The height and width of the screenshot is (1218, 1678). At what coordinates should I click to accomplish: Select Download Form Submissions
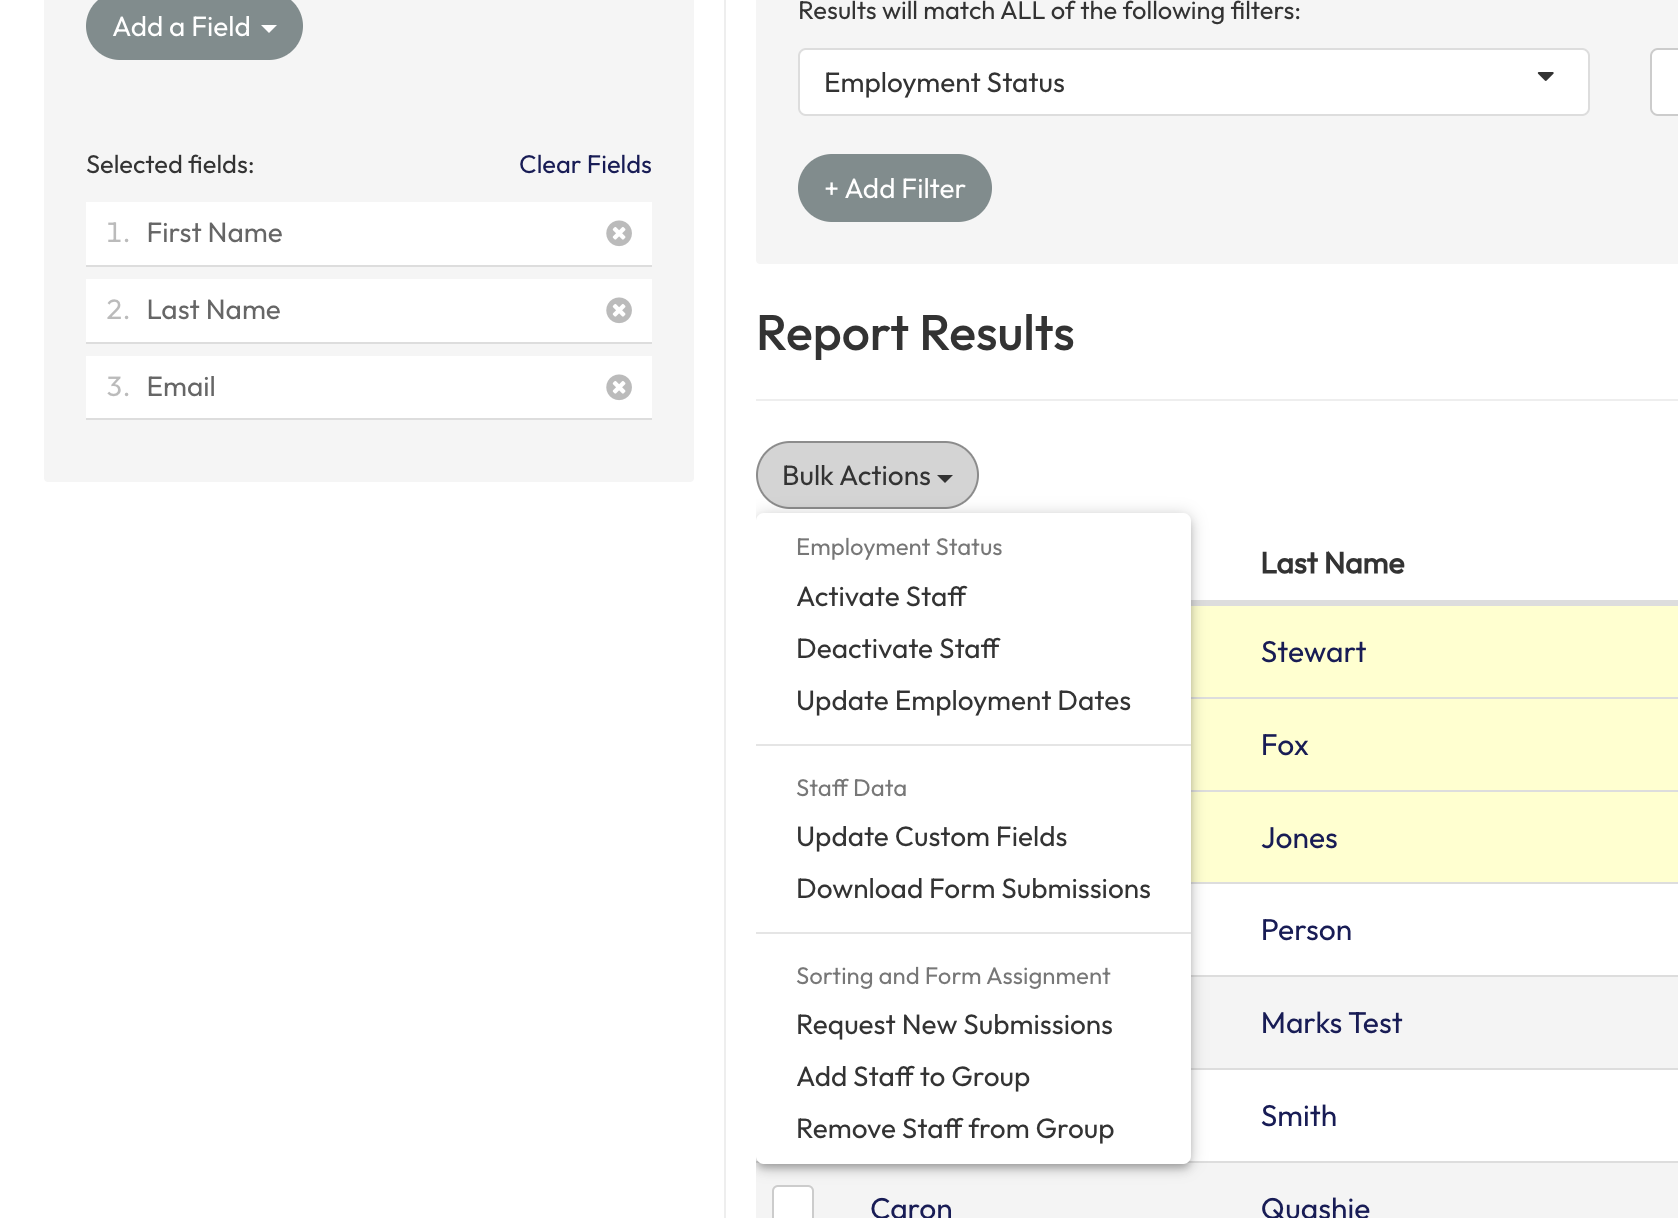(972, 888)
